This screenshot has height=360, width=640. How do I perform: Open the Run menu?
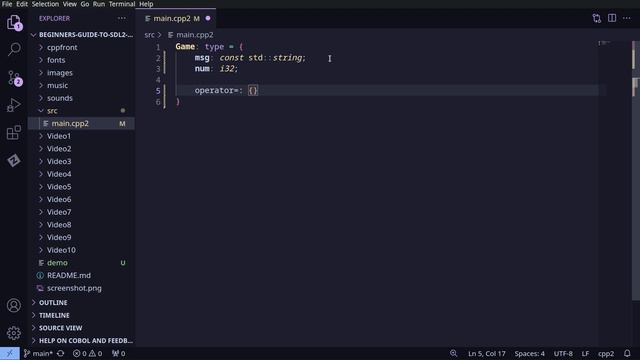(99, 4)
